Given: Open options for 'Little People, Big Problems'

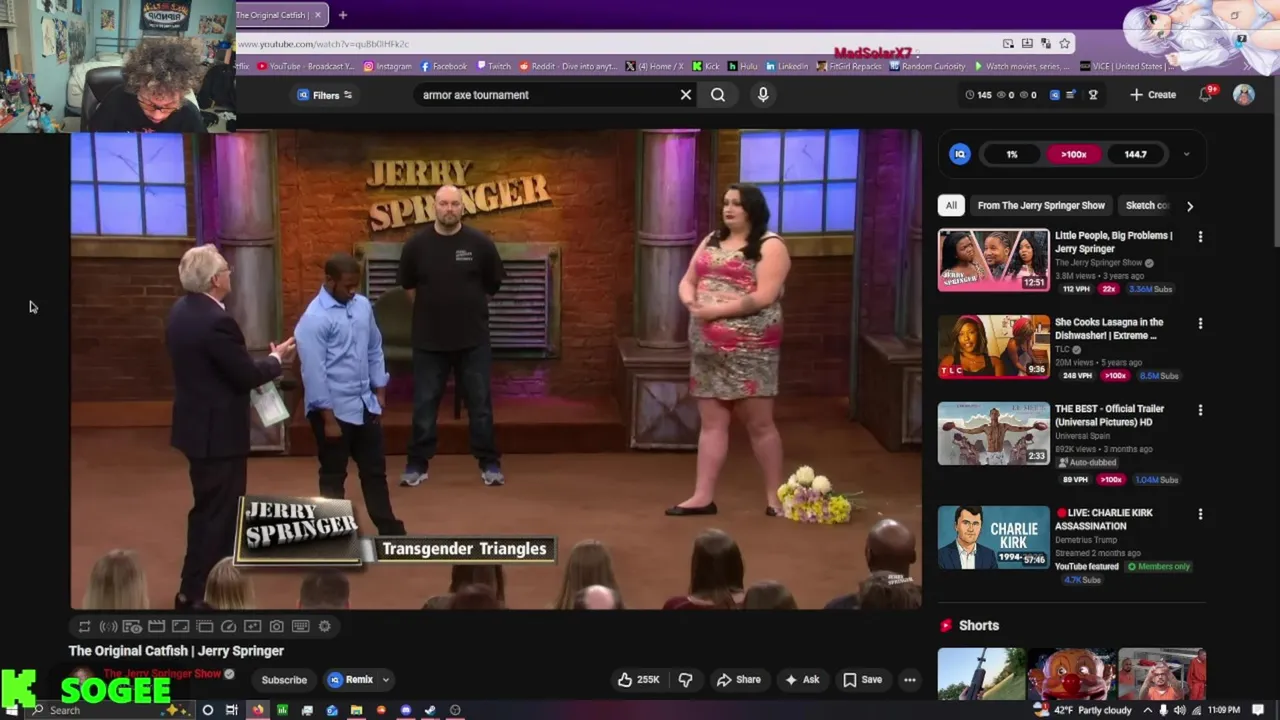Looking at the screenshot, I should tap(1200, 237).
